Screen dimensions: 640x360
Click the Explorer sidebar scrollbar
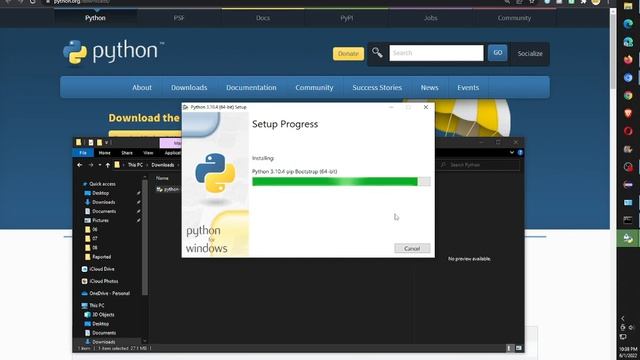click(144, 237)
